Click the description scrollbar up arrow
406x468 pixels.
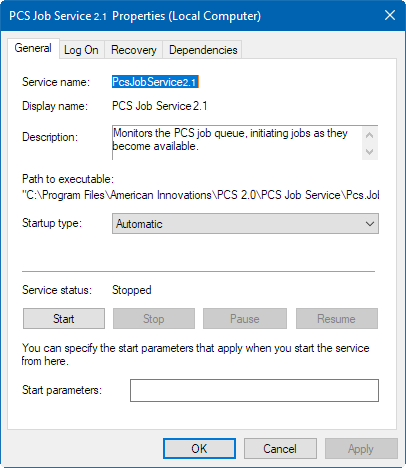tap(369, 135)
